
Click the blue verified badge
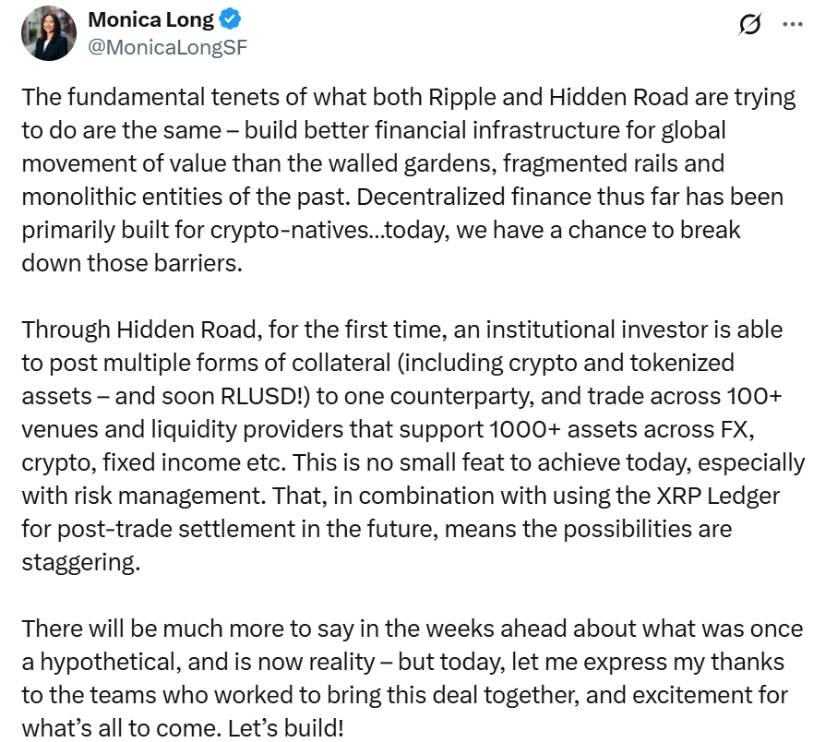[226, 20]
